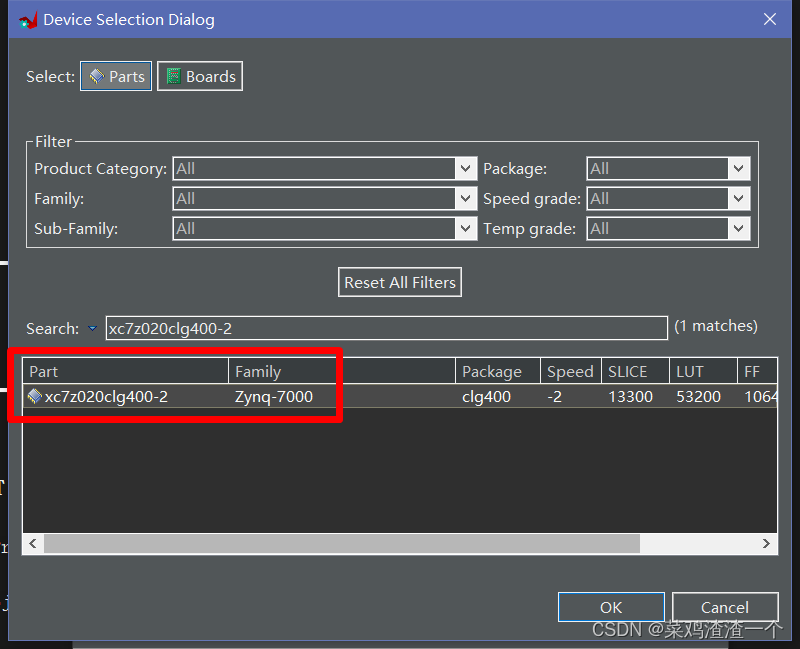Click Reset All Filters button
The image size is (800, 649).
pyautogui.click(x=399, y=282)
